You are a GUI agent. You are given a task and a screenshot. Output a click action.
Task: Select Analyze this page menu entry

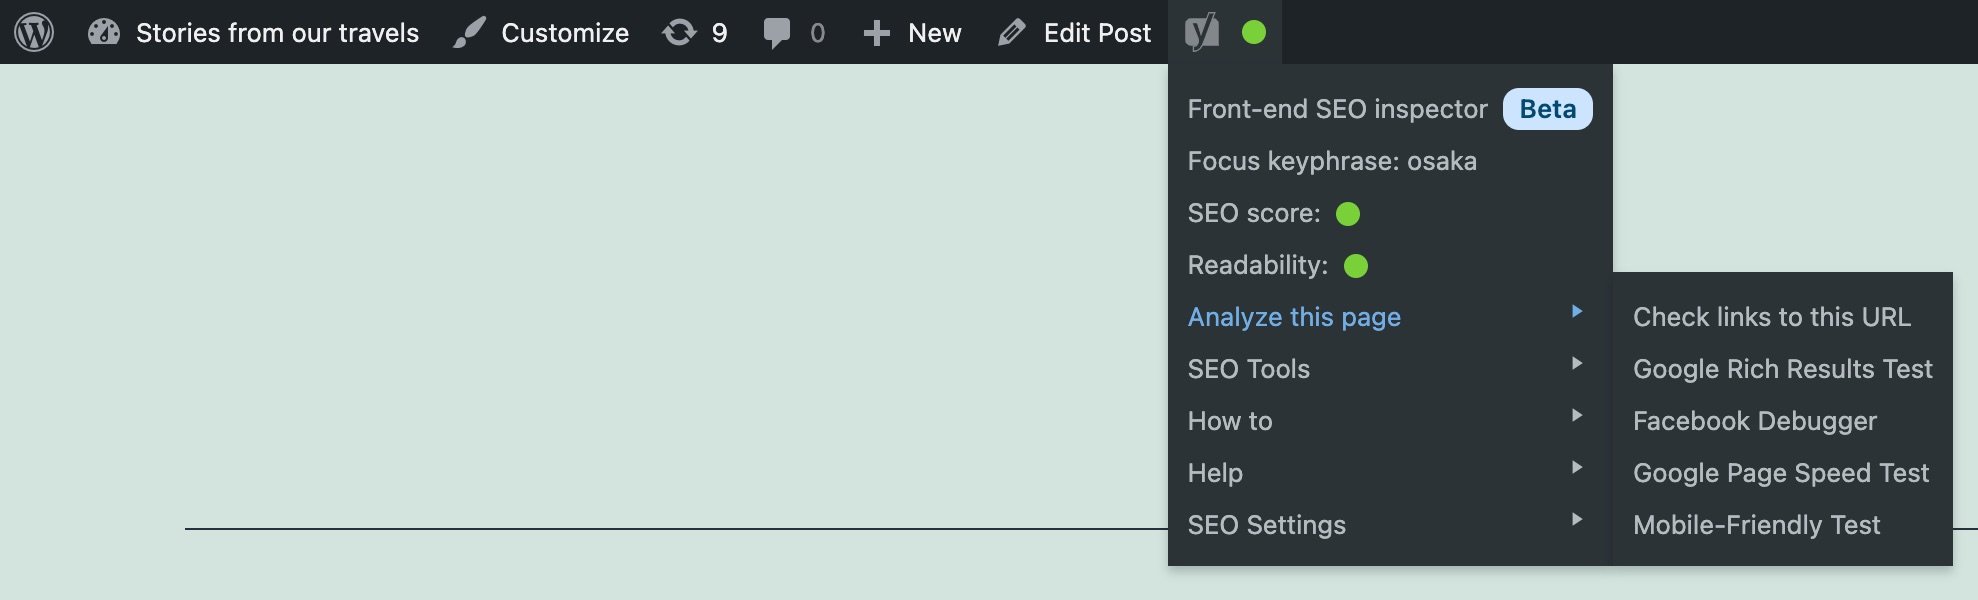coord(1294,316)
